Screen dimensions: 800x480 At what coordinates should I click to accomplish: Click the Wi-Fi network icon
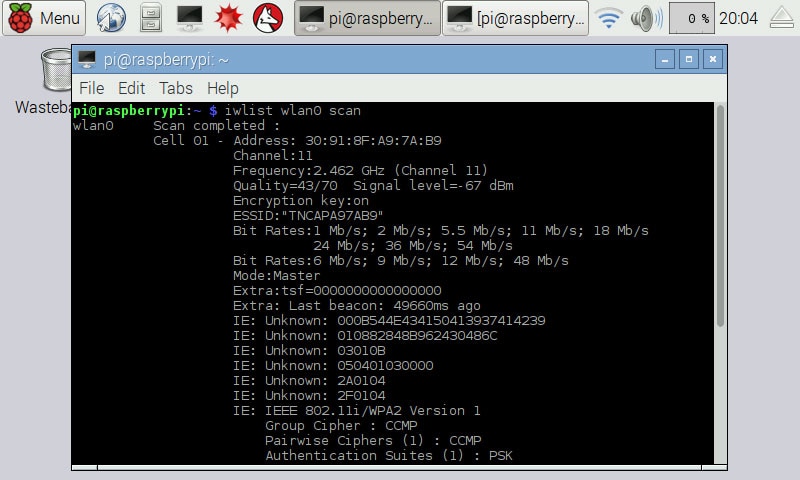click(x=607, y=18)
